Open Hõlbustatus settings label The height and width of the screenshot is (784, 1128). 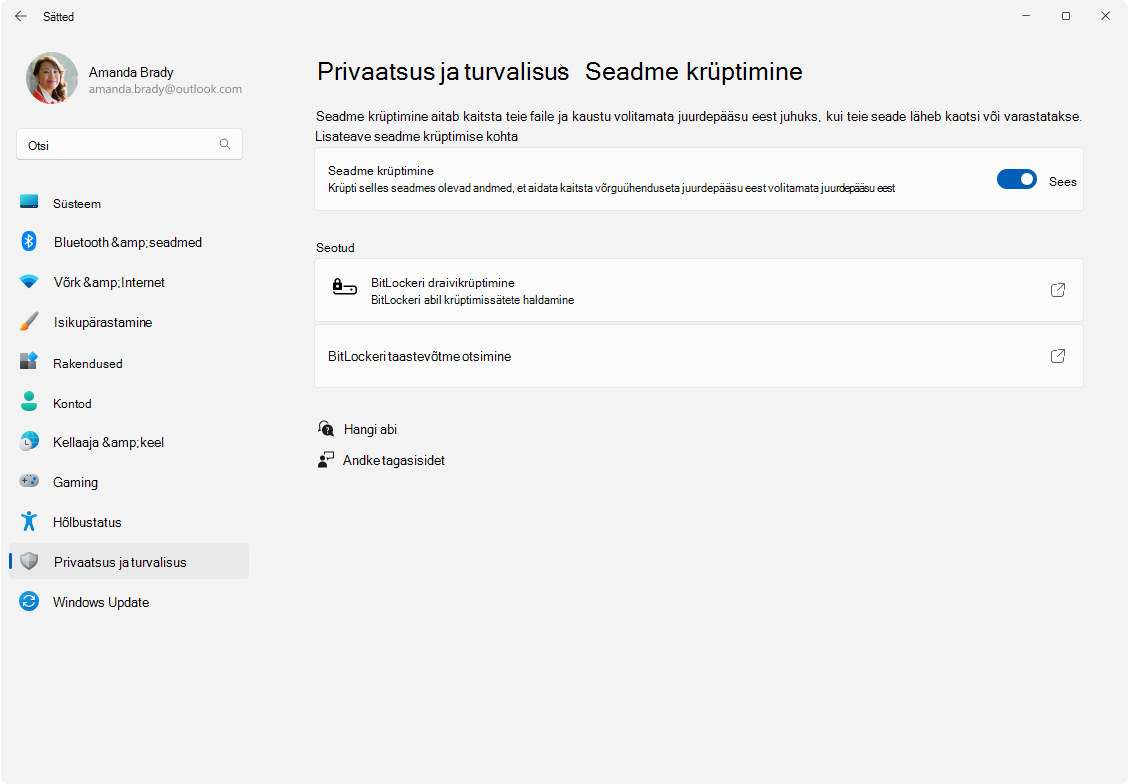[x=87, y=522]
